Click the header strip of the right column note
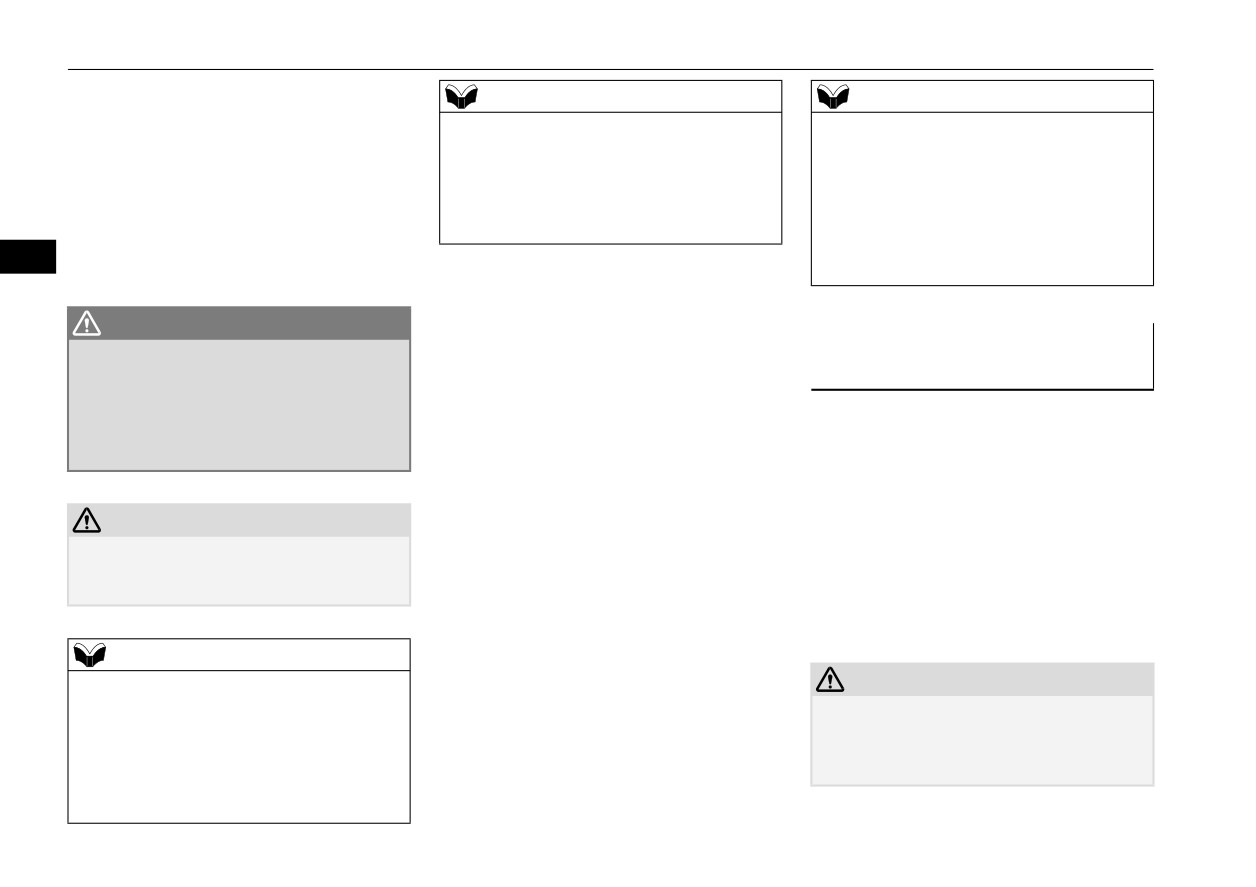 click(x=982, y=96)
